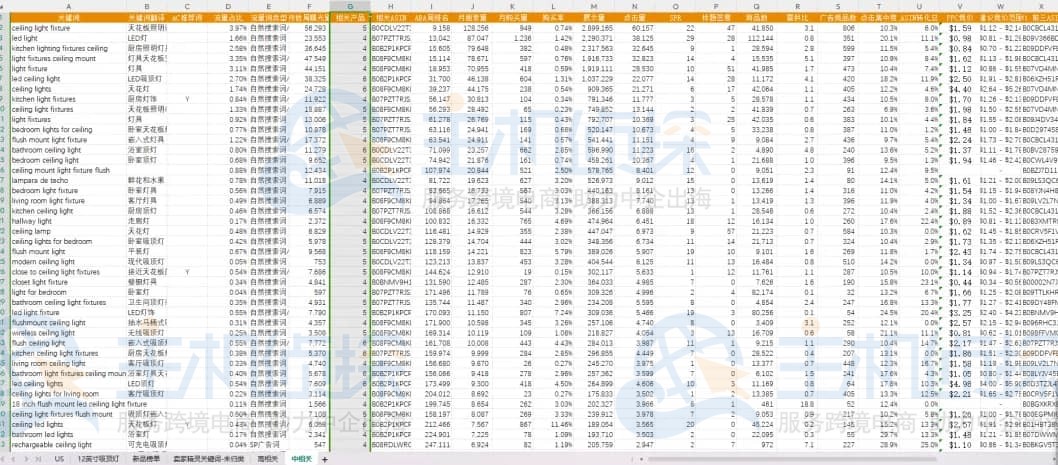The width and height of the screenshot is (1058, 465).
Task: Click the 关键词 header cell in column A
Action: point(67,18)
